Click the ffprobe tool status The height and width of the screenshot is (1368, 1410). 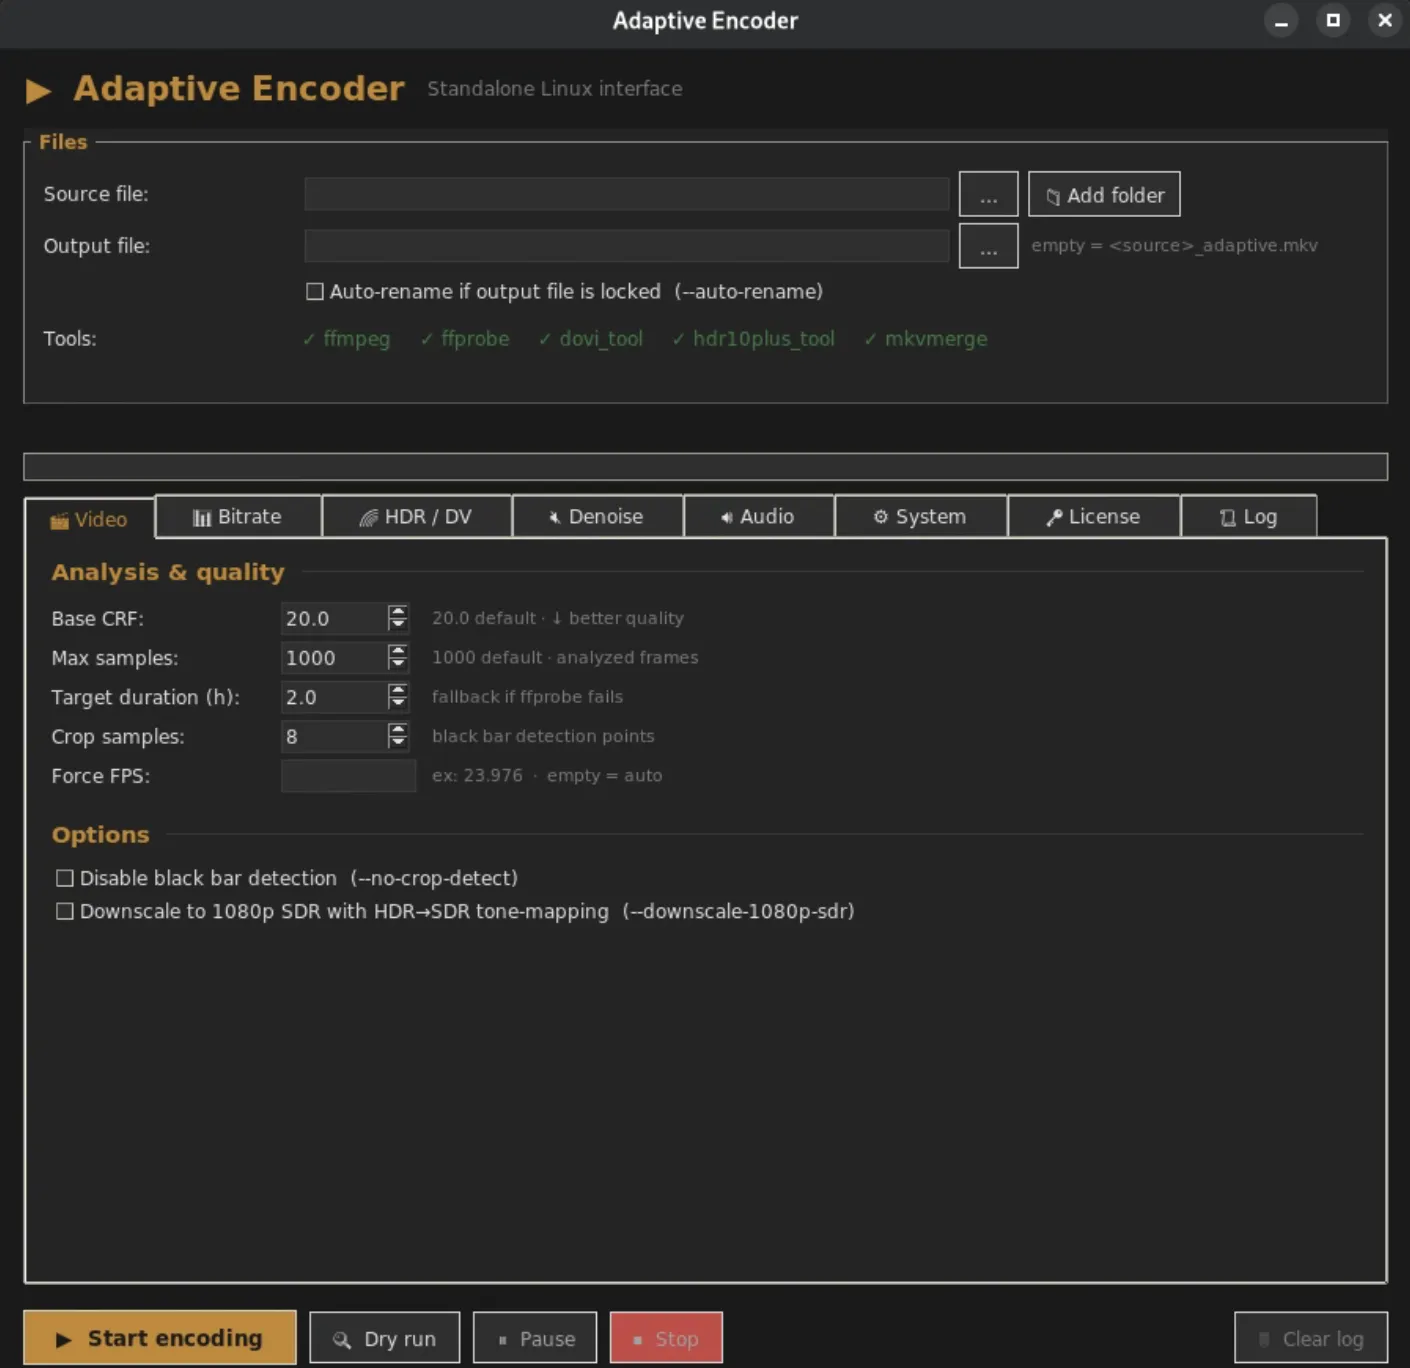click(465, 339)
